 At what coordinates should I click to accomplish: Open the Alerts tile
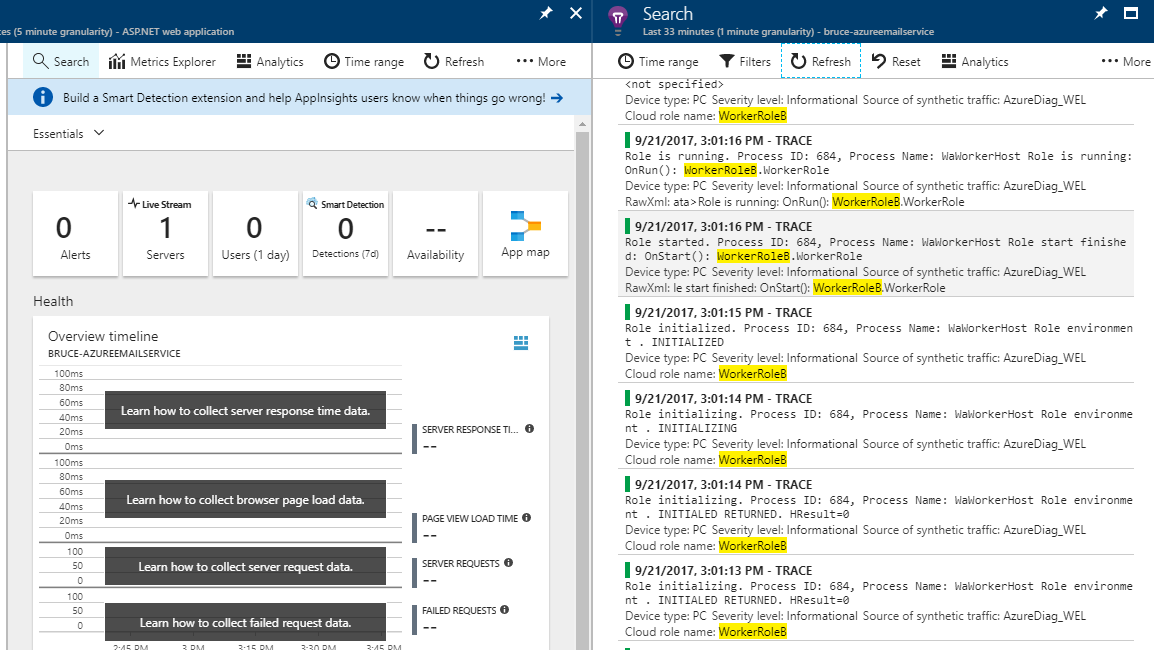coord(75,233)
